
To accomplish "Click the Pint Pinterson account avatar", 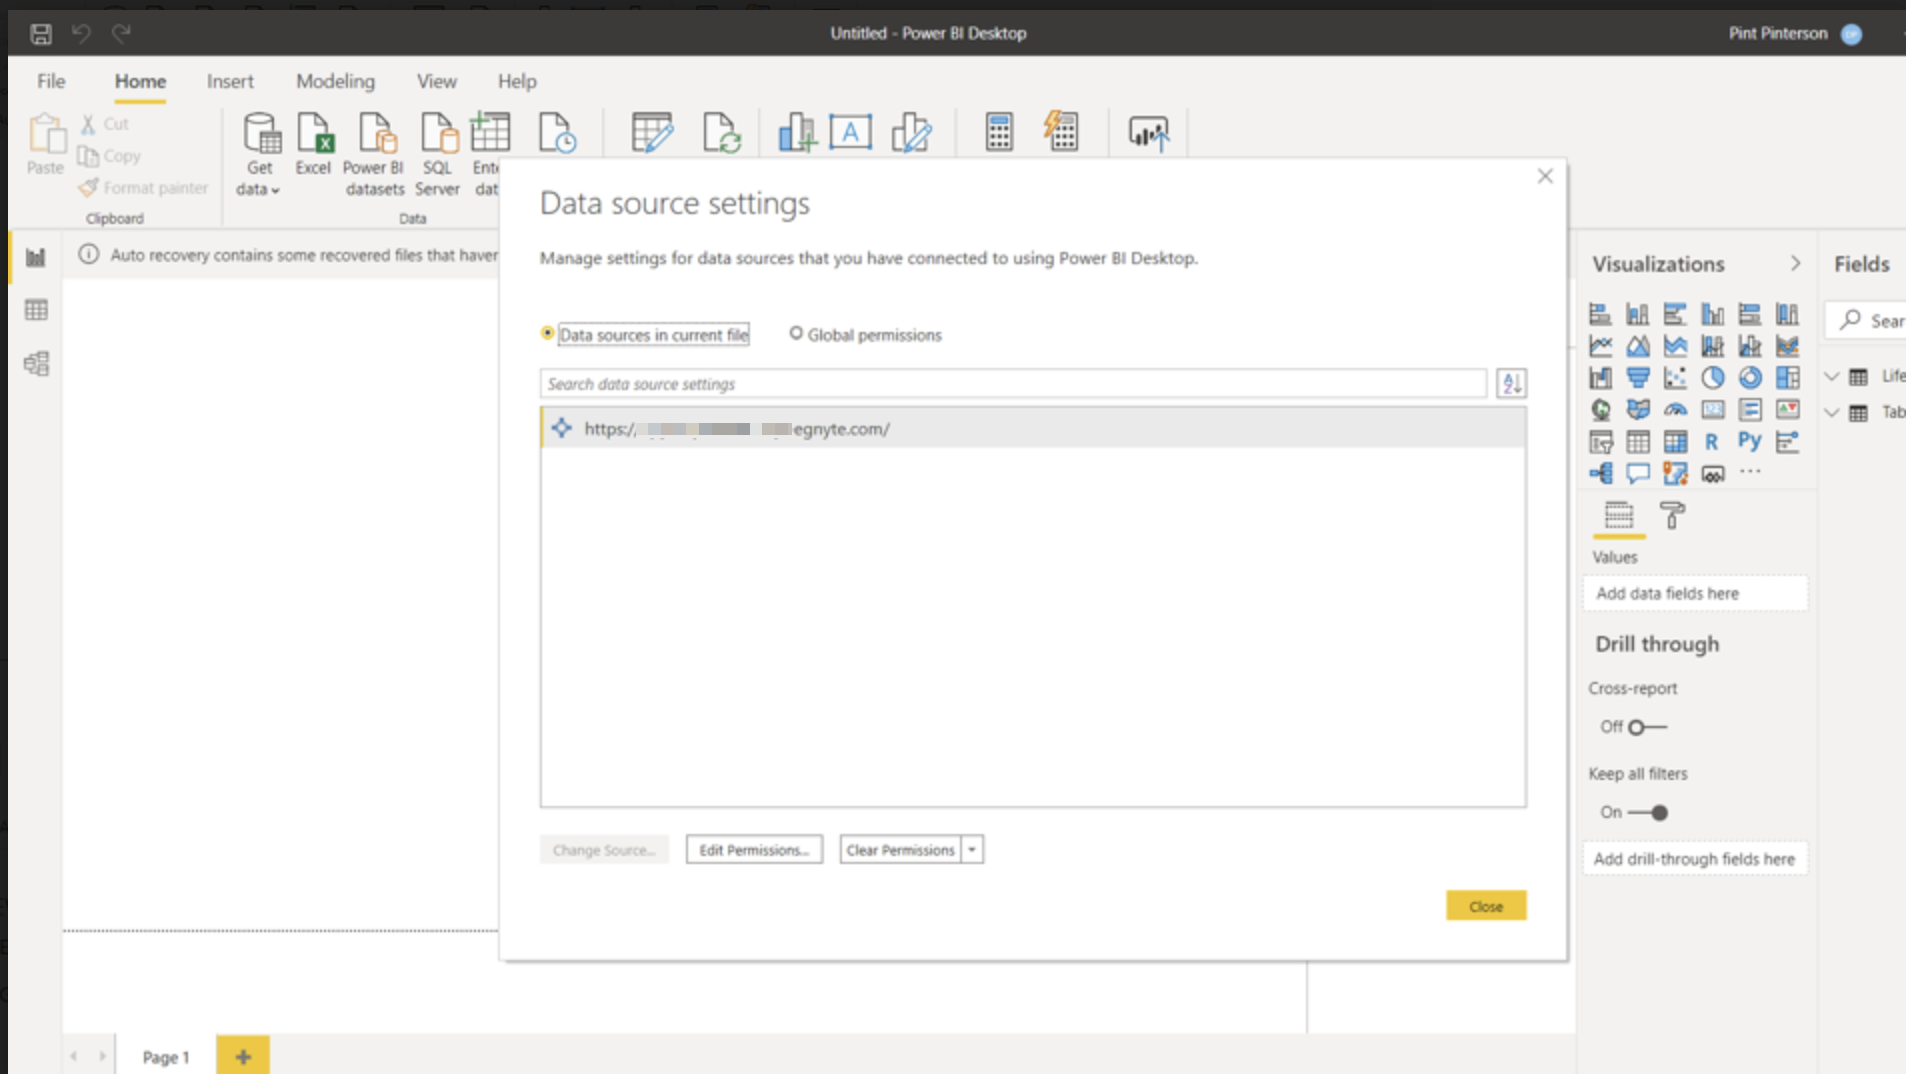I will point(1851,34).
